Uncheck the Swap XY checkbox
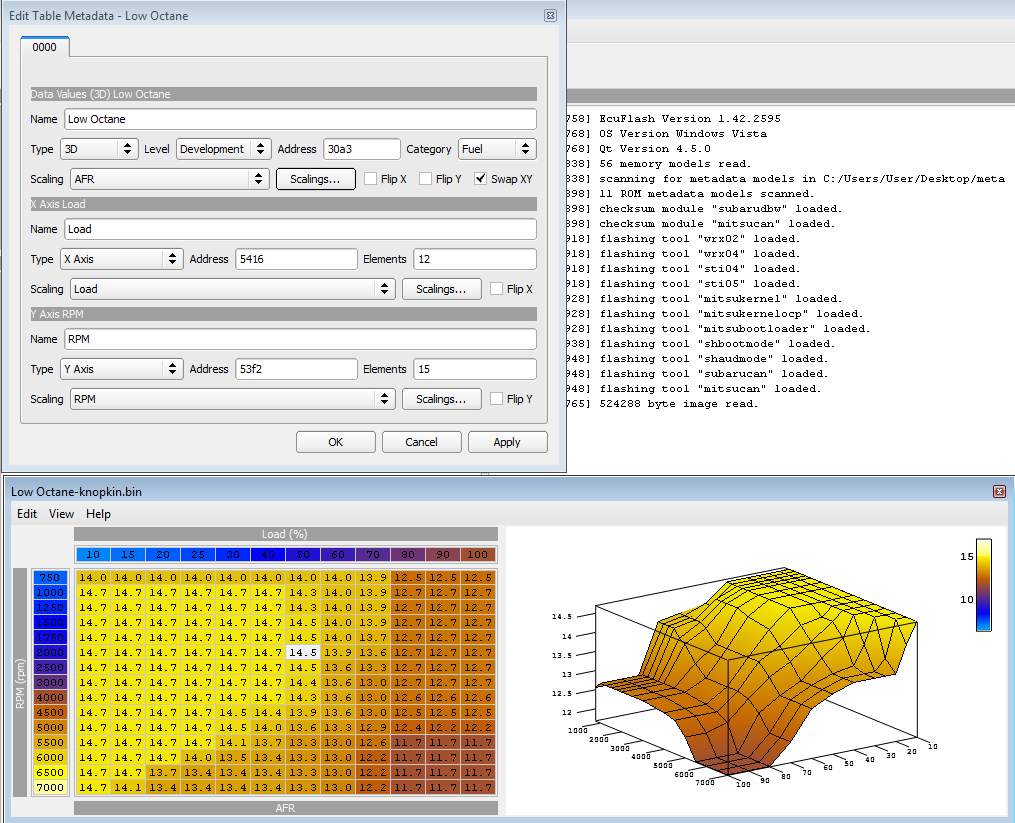Image resolution: width=1015 pixels, height=823 pixels. (481, 179)
